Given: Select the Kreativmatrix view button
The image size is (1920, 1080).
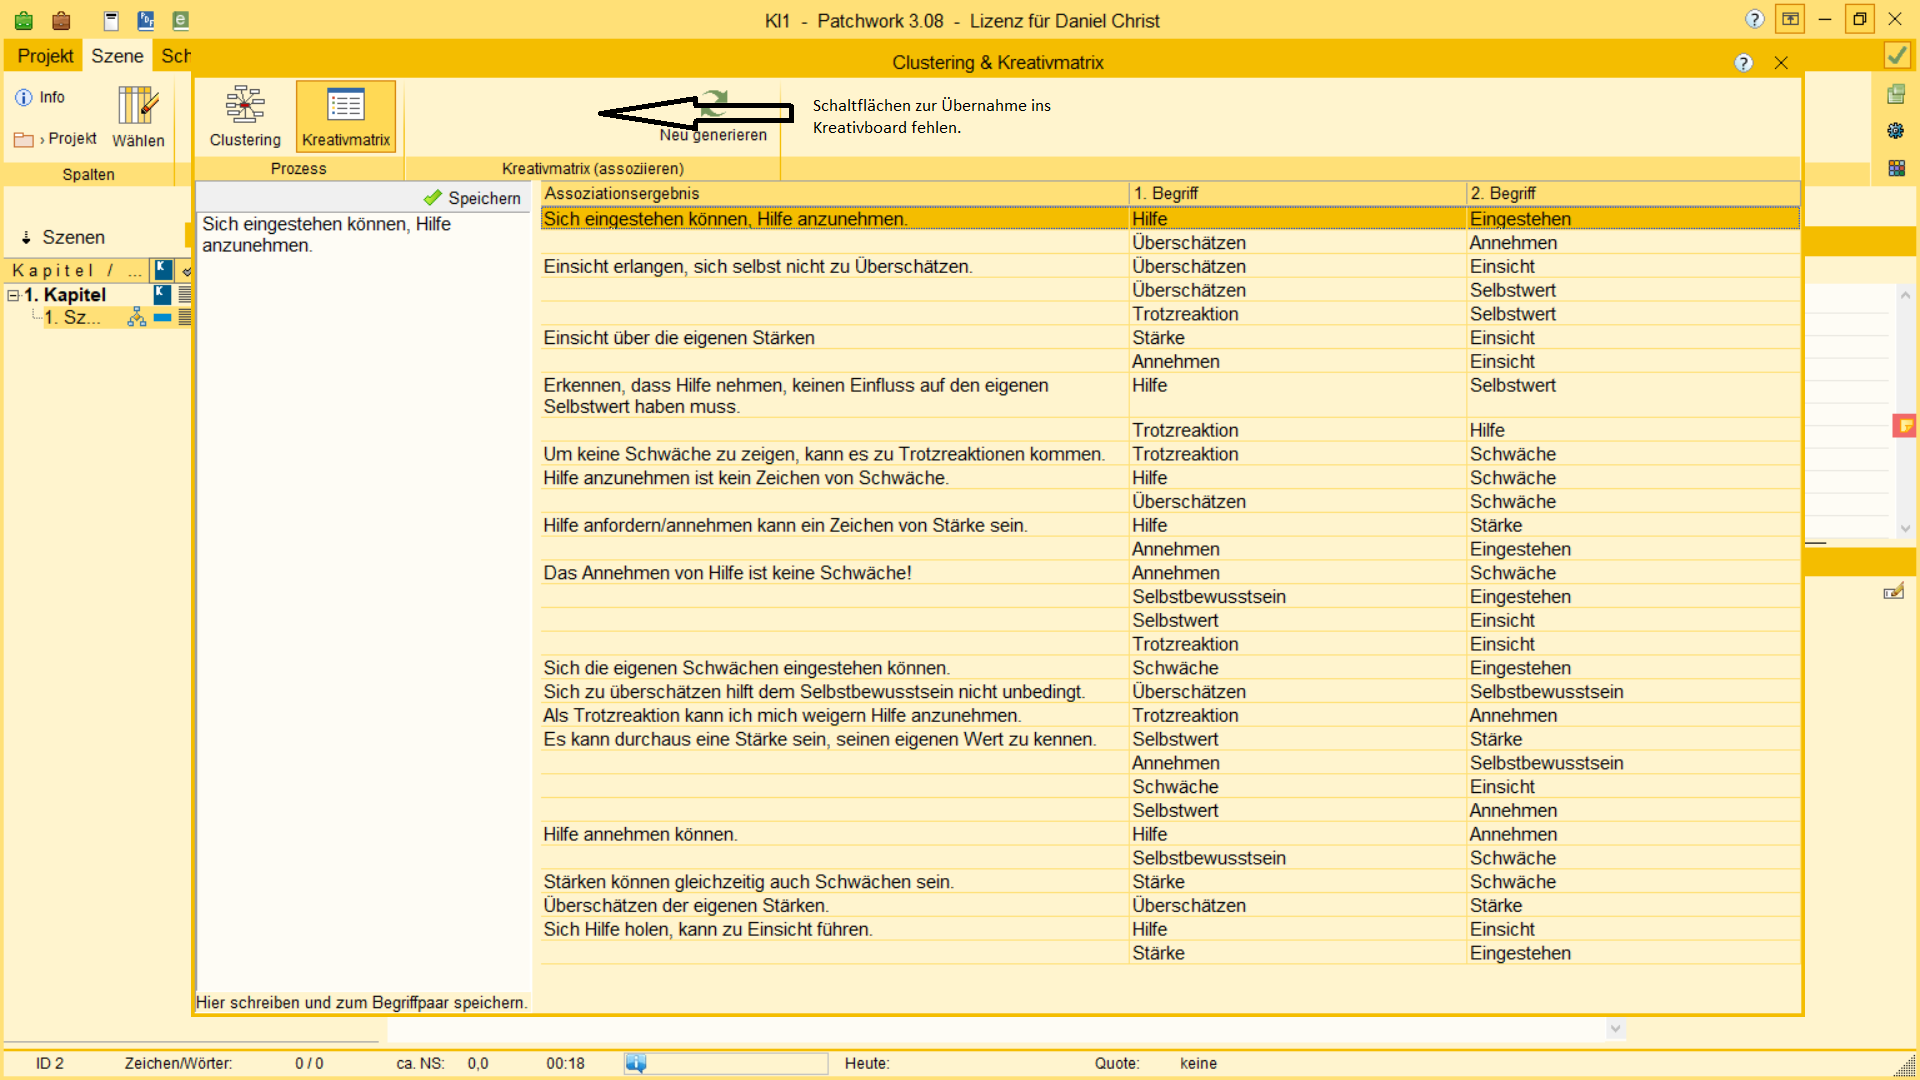Looking at the screenshot, I should pyautogui.click(x=346, y=117).
